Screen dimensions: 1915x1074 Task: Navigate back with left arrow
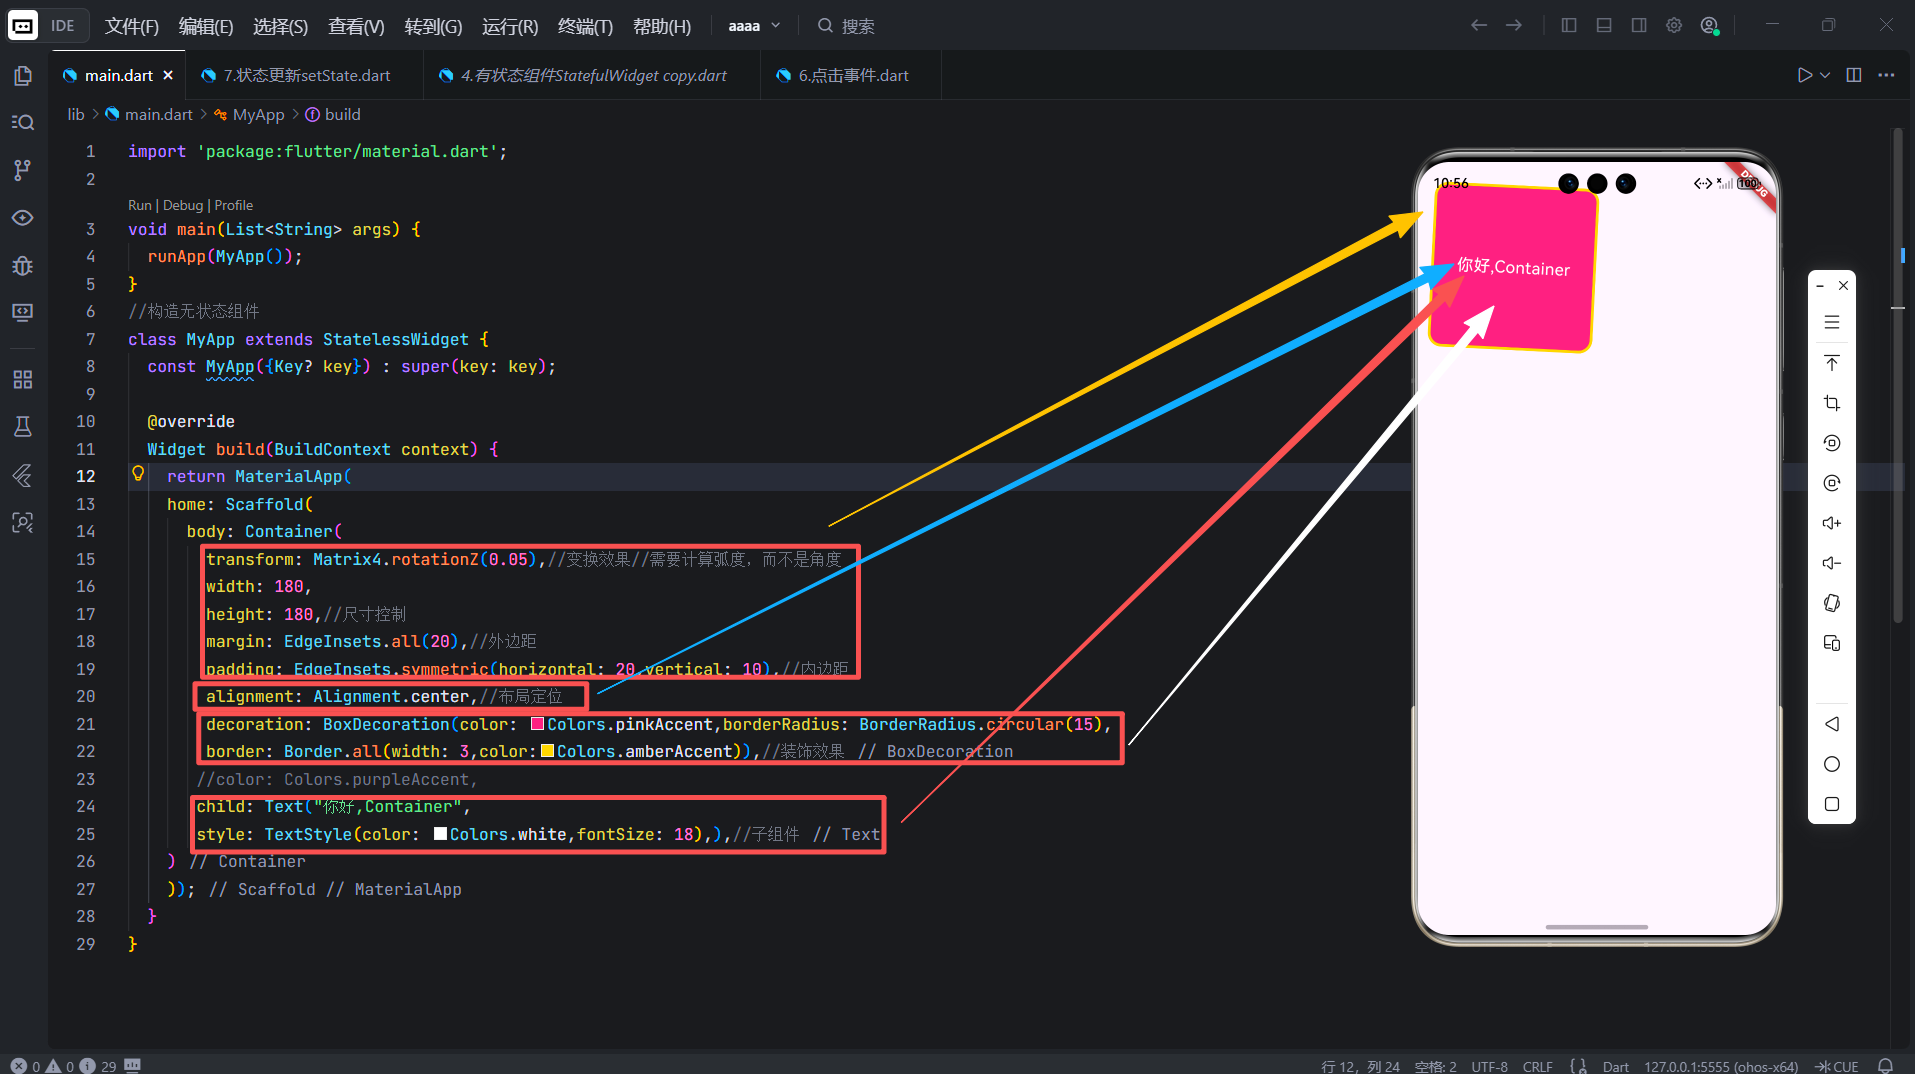pyautogui.click(x=1479, y=25)
